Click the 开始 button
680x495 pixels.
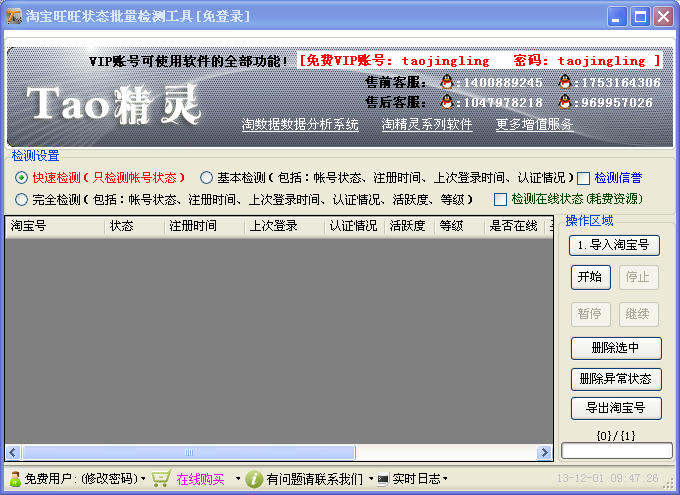pyautogui.click(x=591, y=277)
